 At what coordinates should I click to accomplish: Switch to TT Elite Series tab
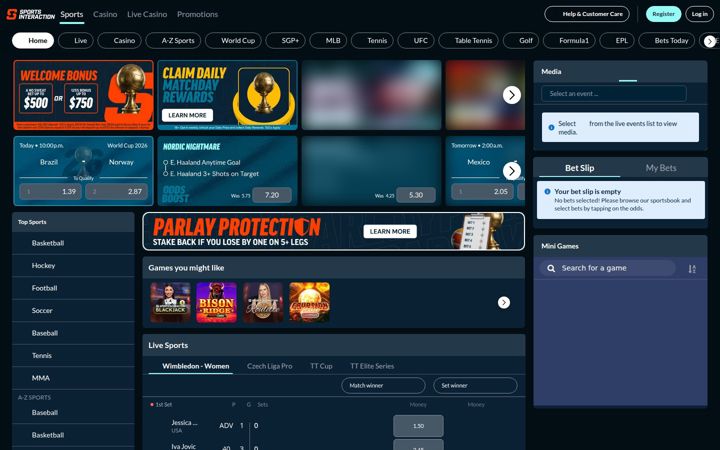click(372, 366)
